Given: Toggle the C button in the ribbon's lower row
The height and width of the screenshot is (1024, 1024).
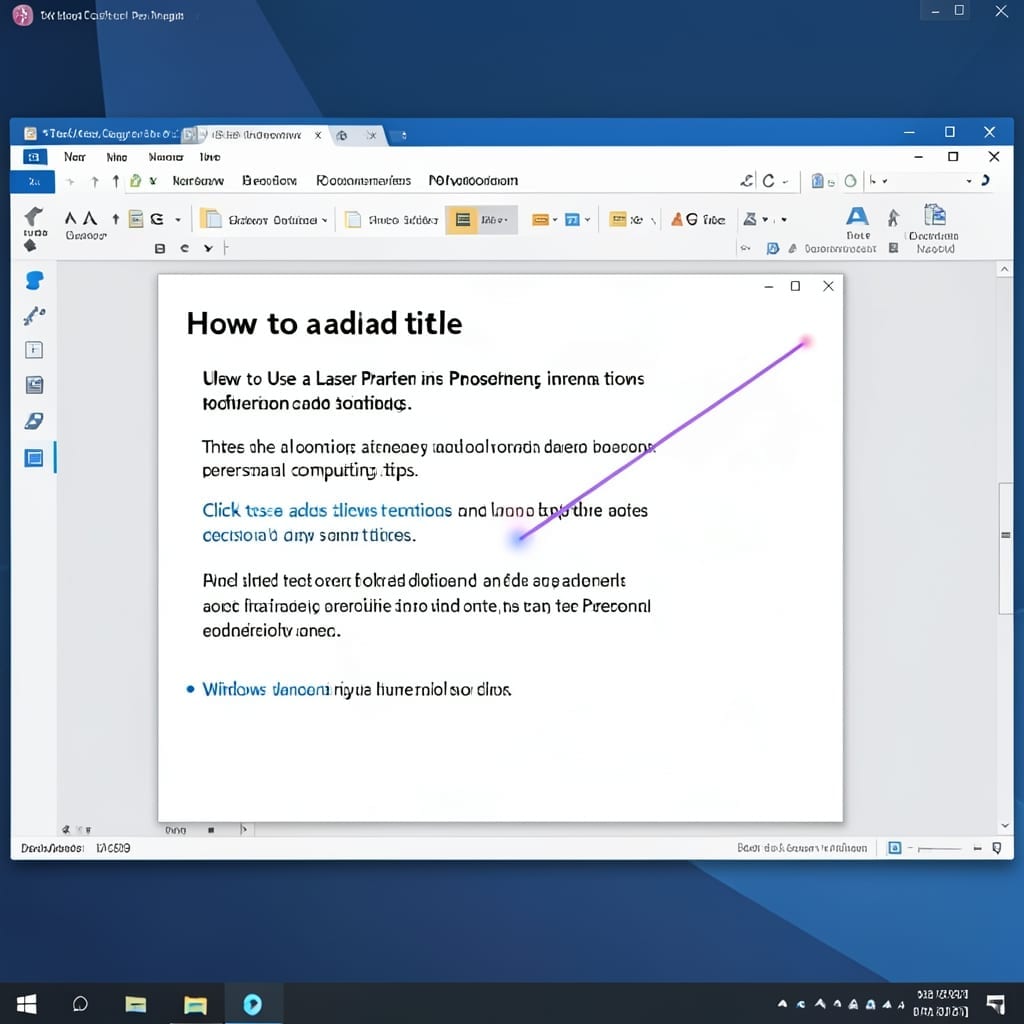Looking at the screenshot, I should tap(185, 248).
